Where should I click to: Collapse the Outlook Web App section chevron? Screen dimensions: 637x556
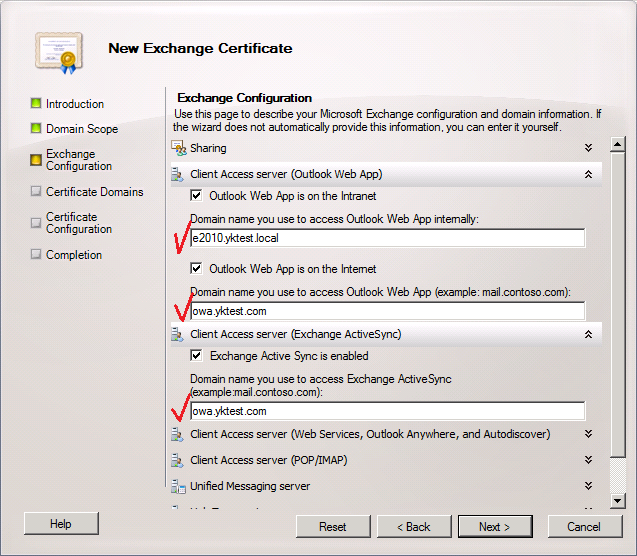tap(589, 174)
